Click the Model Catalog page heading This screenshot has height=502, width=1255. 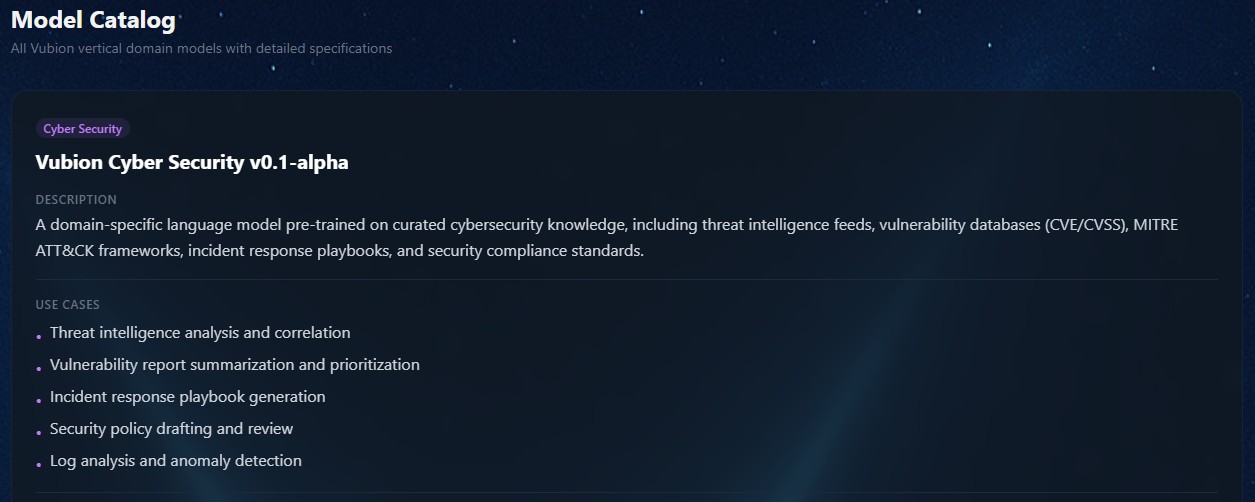click(x=93, y=19)
